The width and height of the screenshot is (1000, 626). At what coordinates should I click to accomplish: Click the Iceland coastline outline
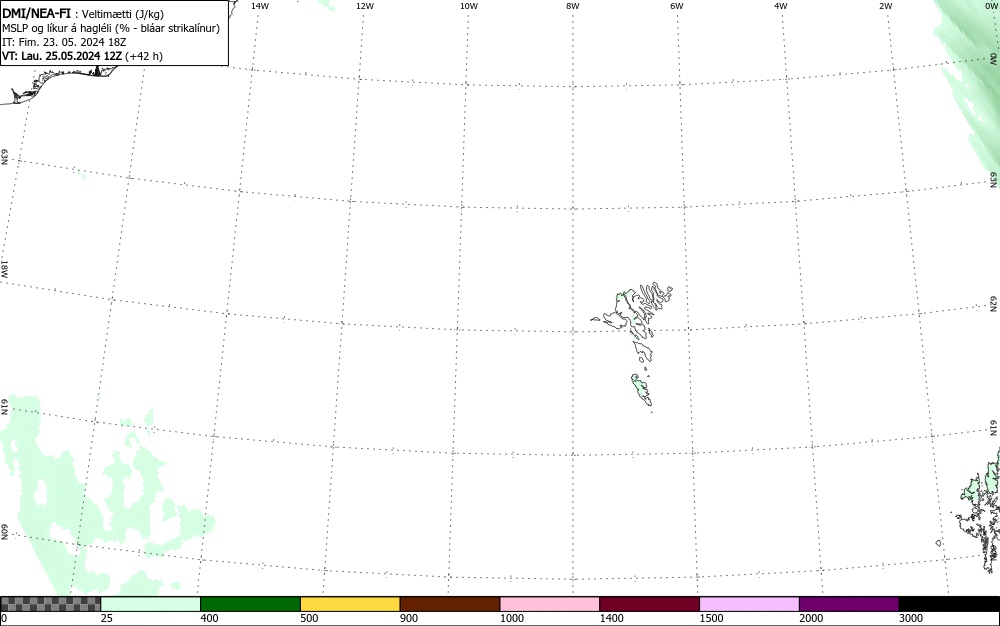click(x=57, y=83)
